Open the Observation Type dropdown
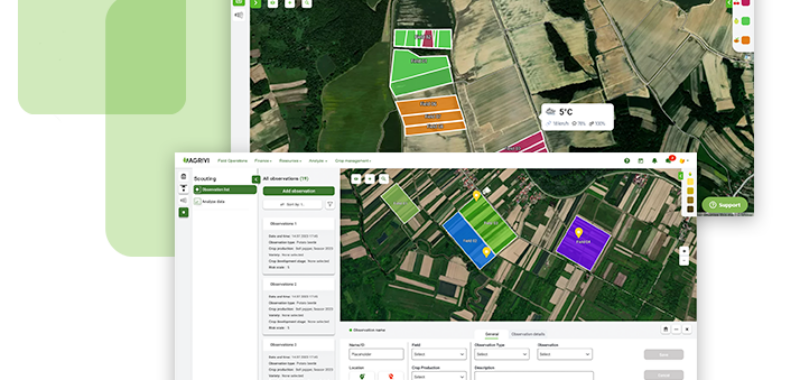The height and width of the screenshot is (380, 800). click(502, 354)
